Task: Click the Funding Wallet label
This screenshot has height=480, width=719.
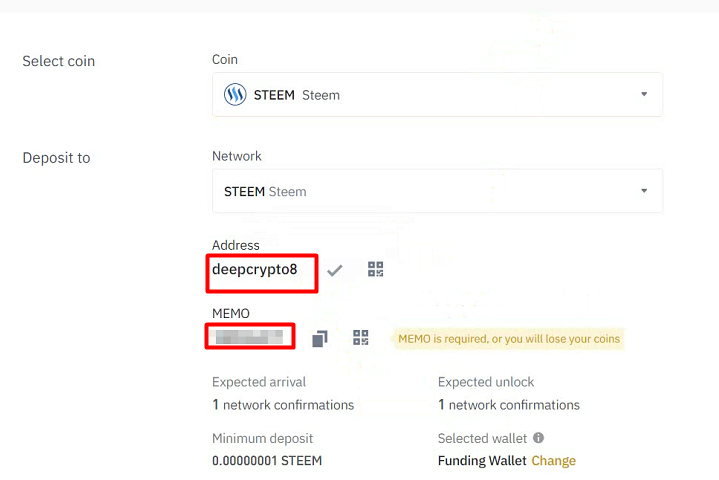Action: tap(482, 460)
